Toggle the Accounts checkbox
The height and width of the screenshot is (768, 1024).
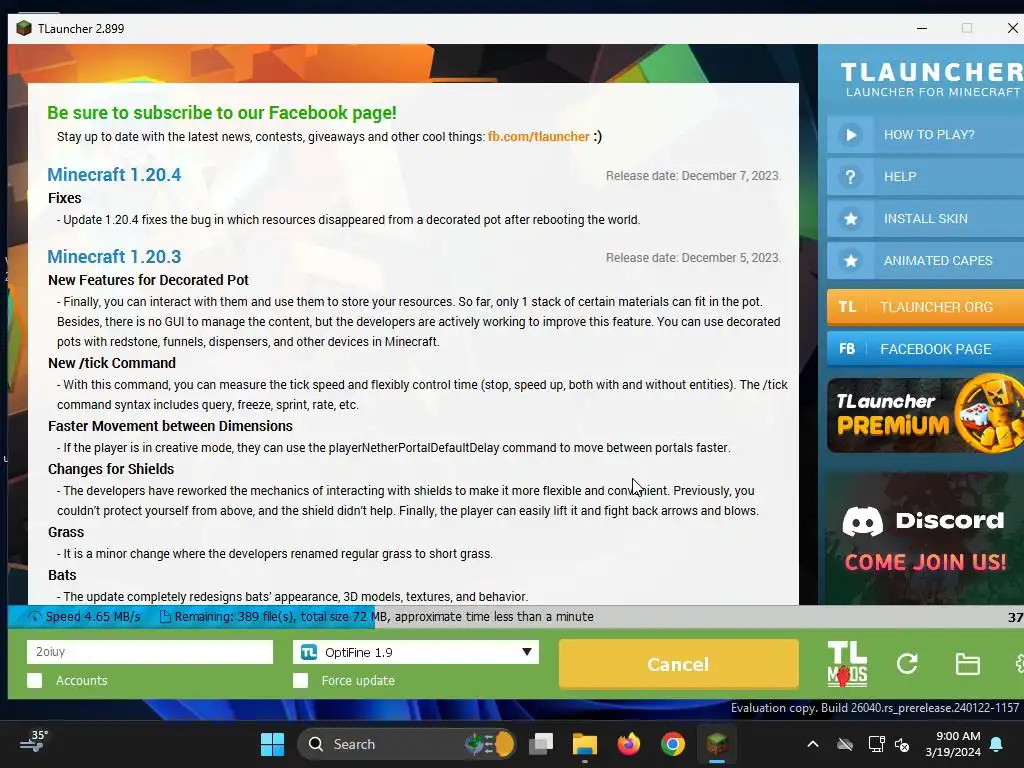pyautogui.click(x=35, y=680)
